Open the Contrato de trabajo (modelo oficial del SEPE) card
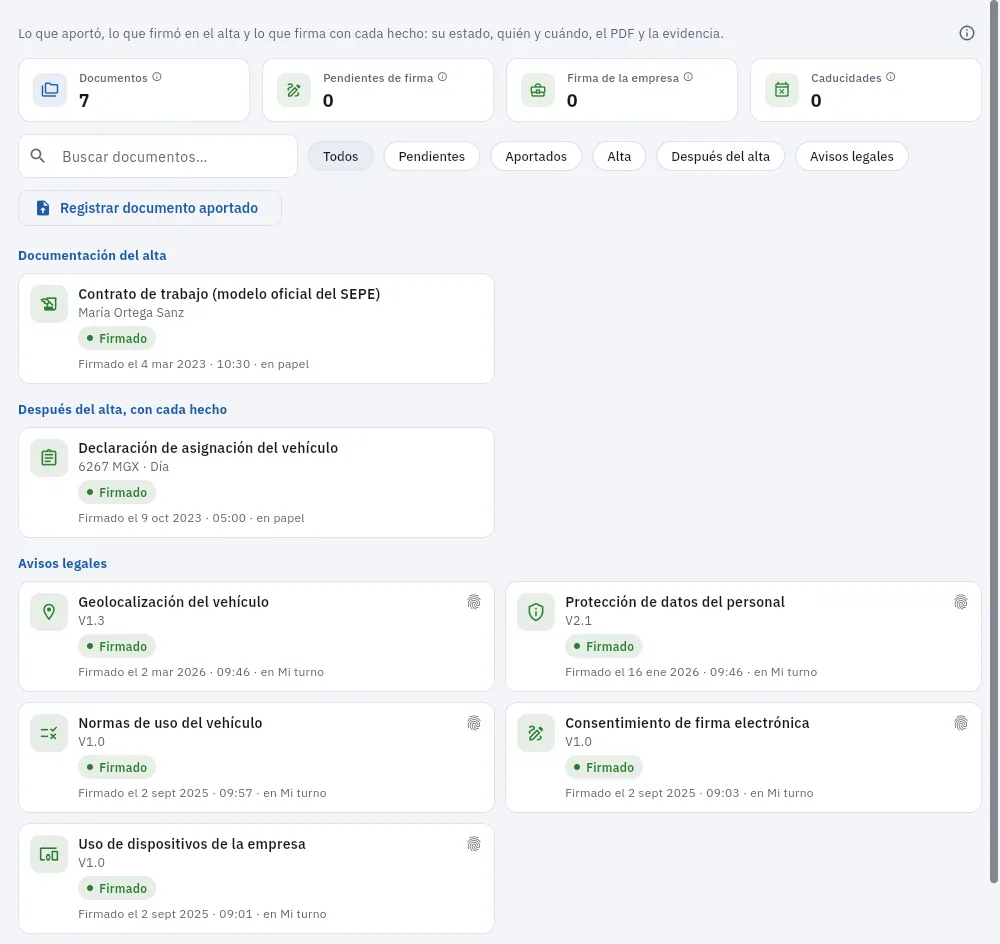This screenshot has height=944, width=1000. click(256, 328)
